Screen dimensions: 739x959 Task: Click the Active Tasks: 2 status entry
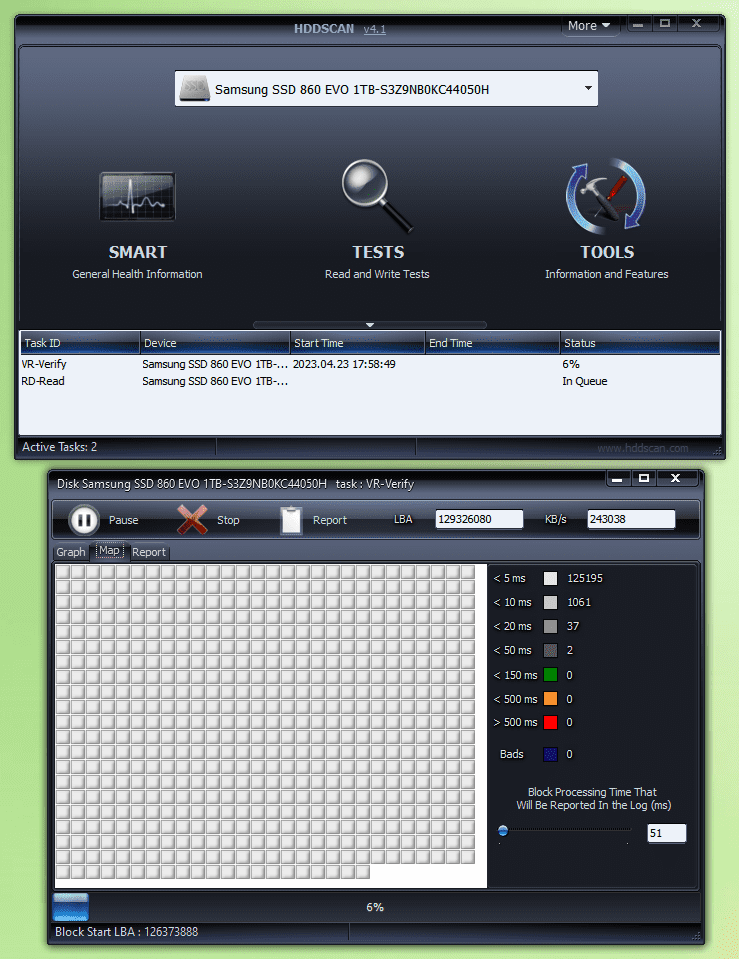click(x=60, y=447)
